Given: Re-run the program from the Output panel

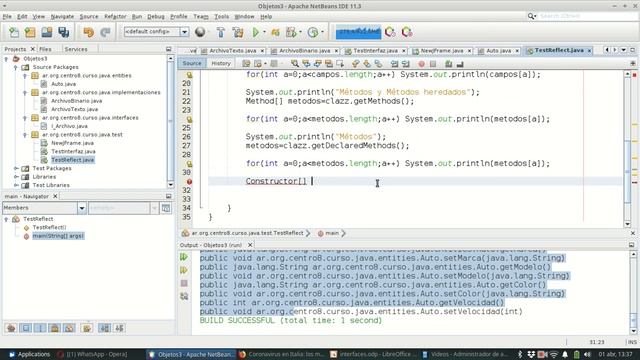Looking at the screenshot, I should (184, 257).
